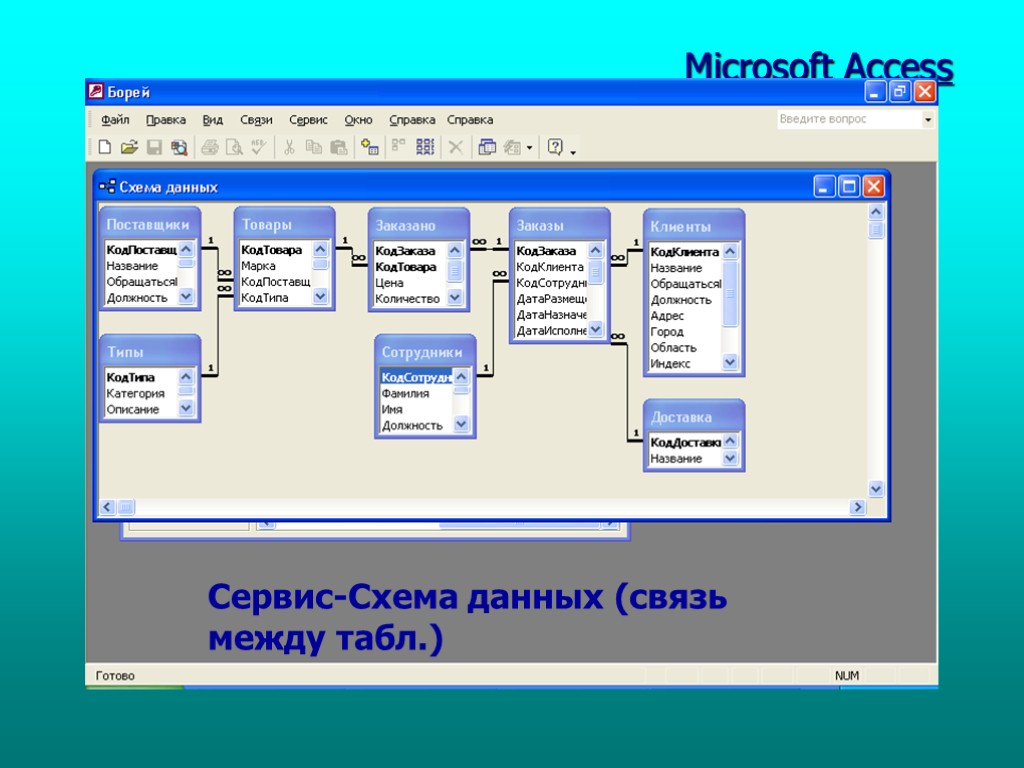
Task: Click scroll-down arrow in Заказы table
Action: click(x=596, y=330)
